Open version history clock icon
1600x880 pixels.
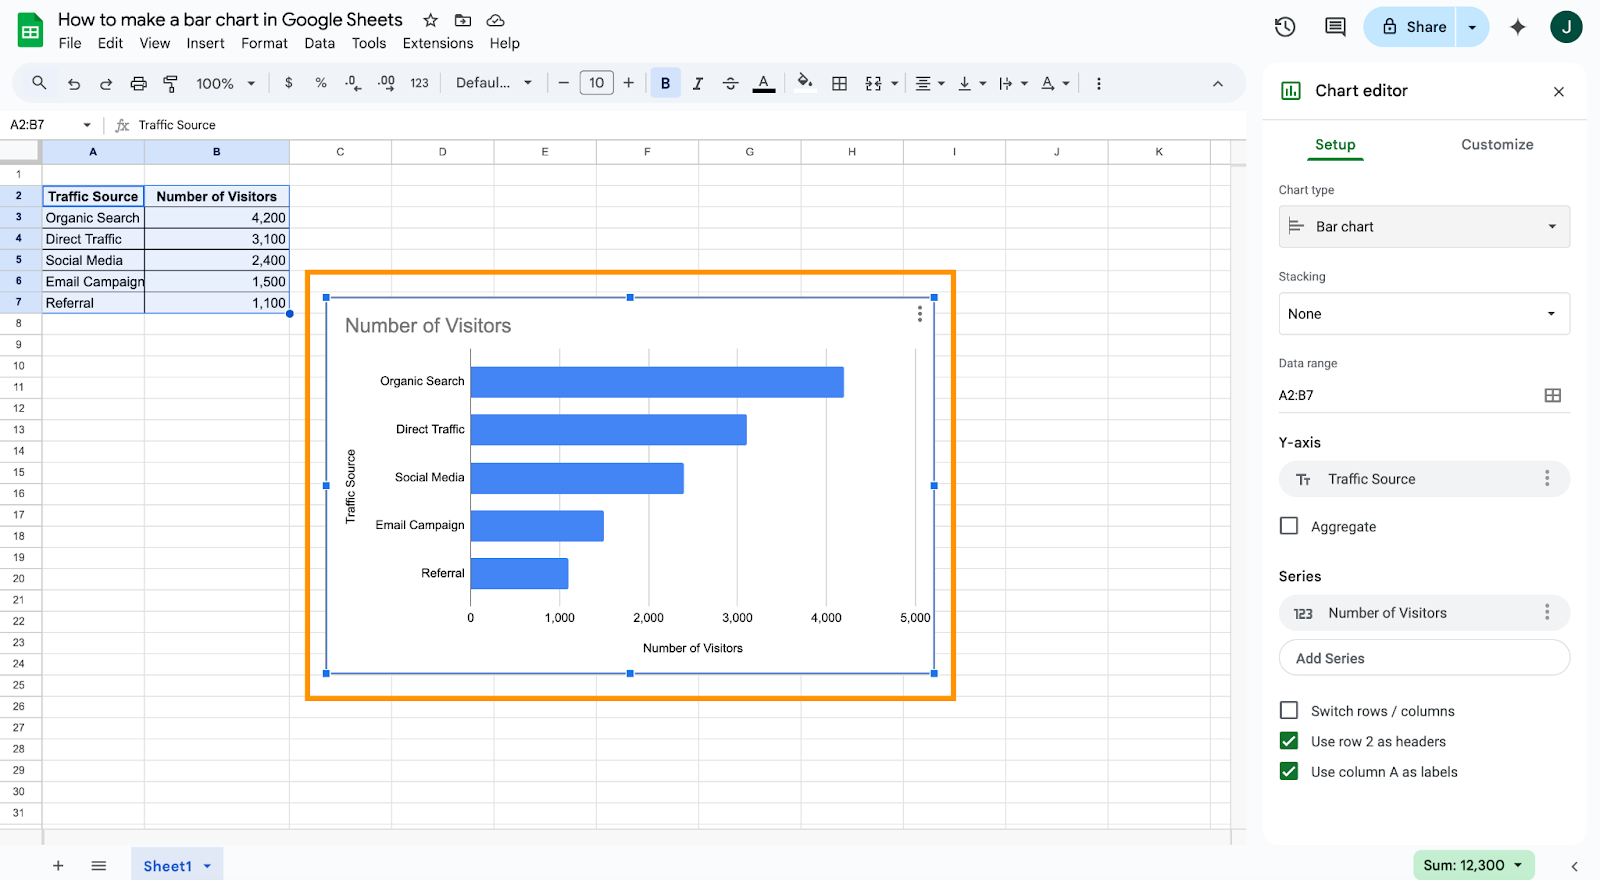click(1285, 27)
